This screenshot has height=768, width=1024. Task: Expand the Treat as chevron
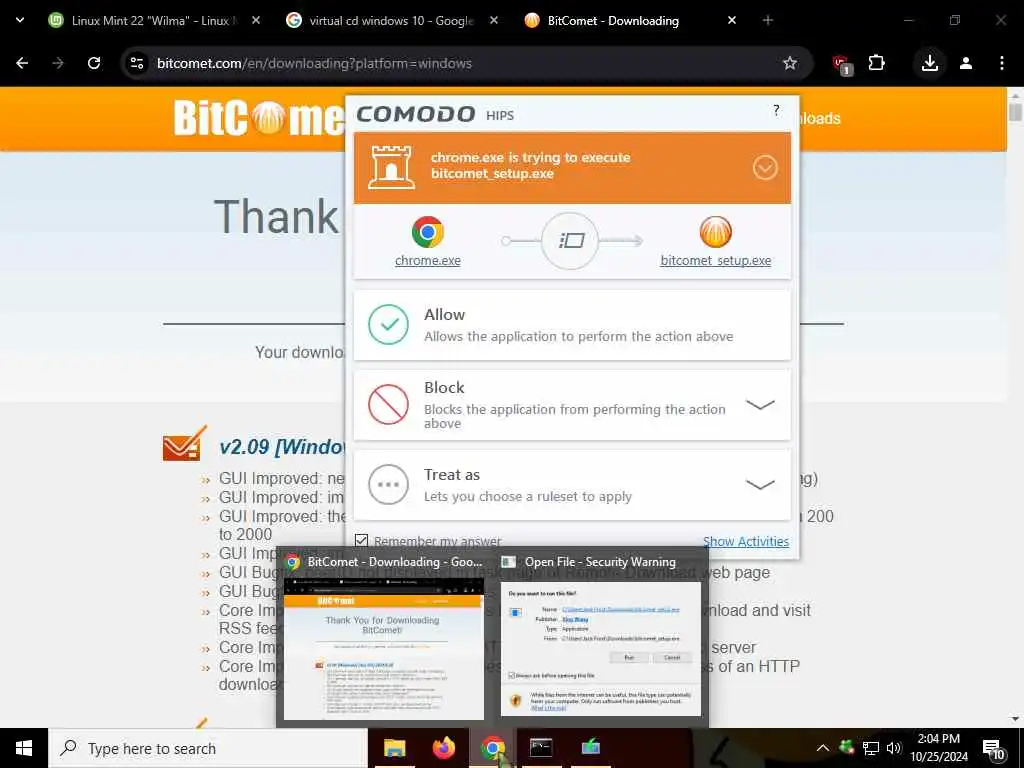coord(760,485)
